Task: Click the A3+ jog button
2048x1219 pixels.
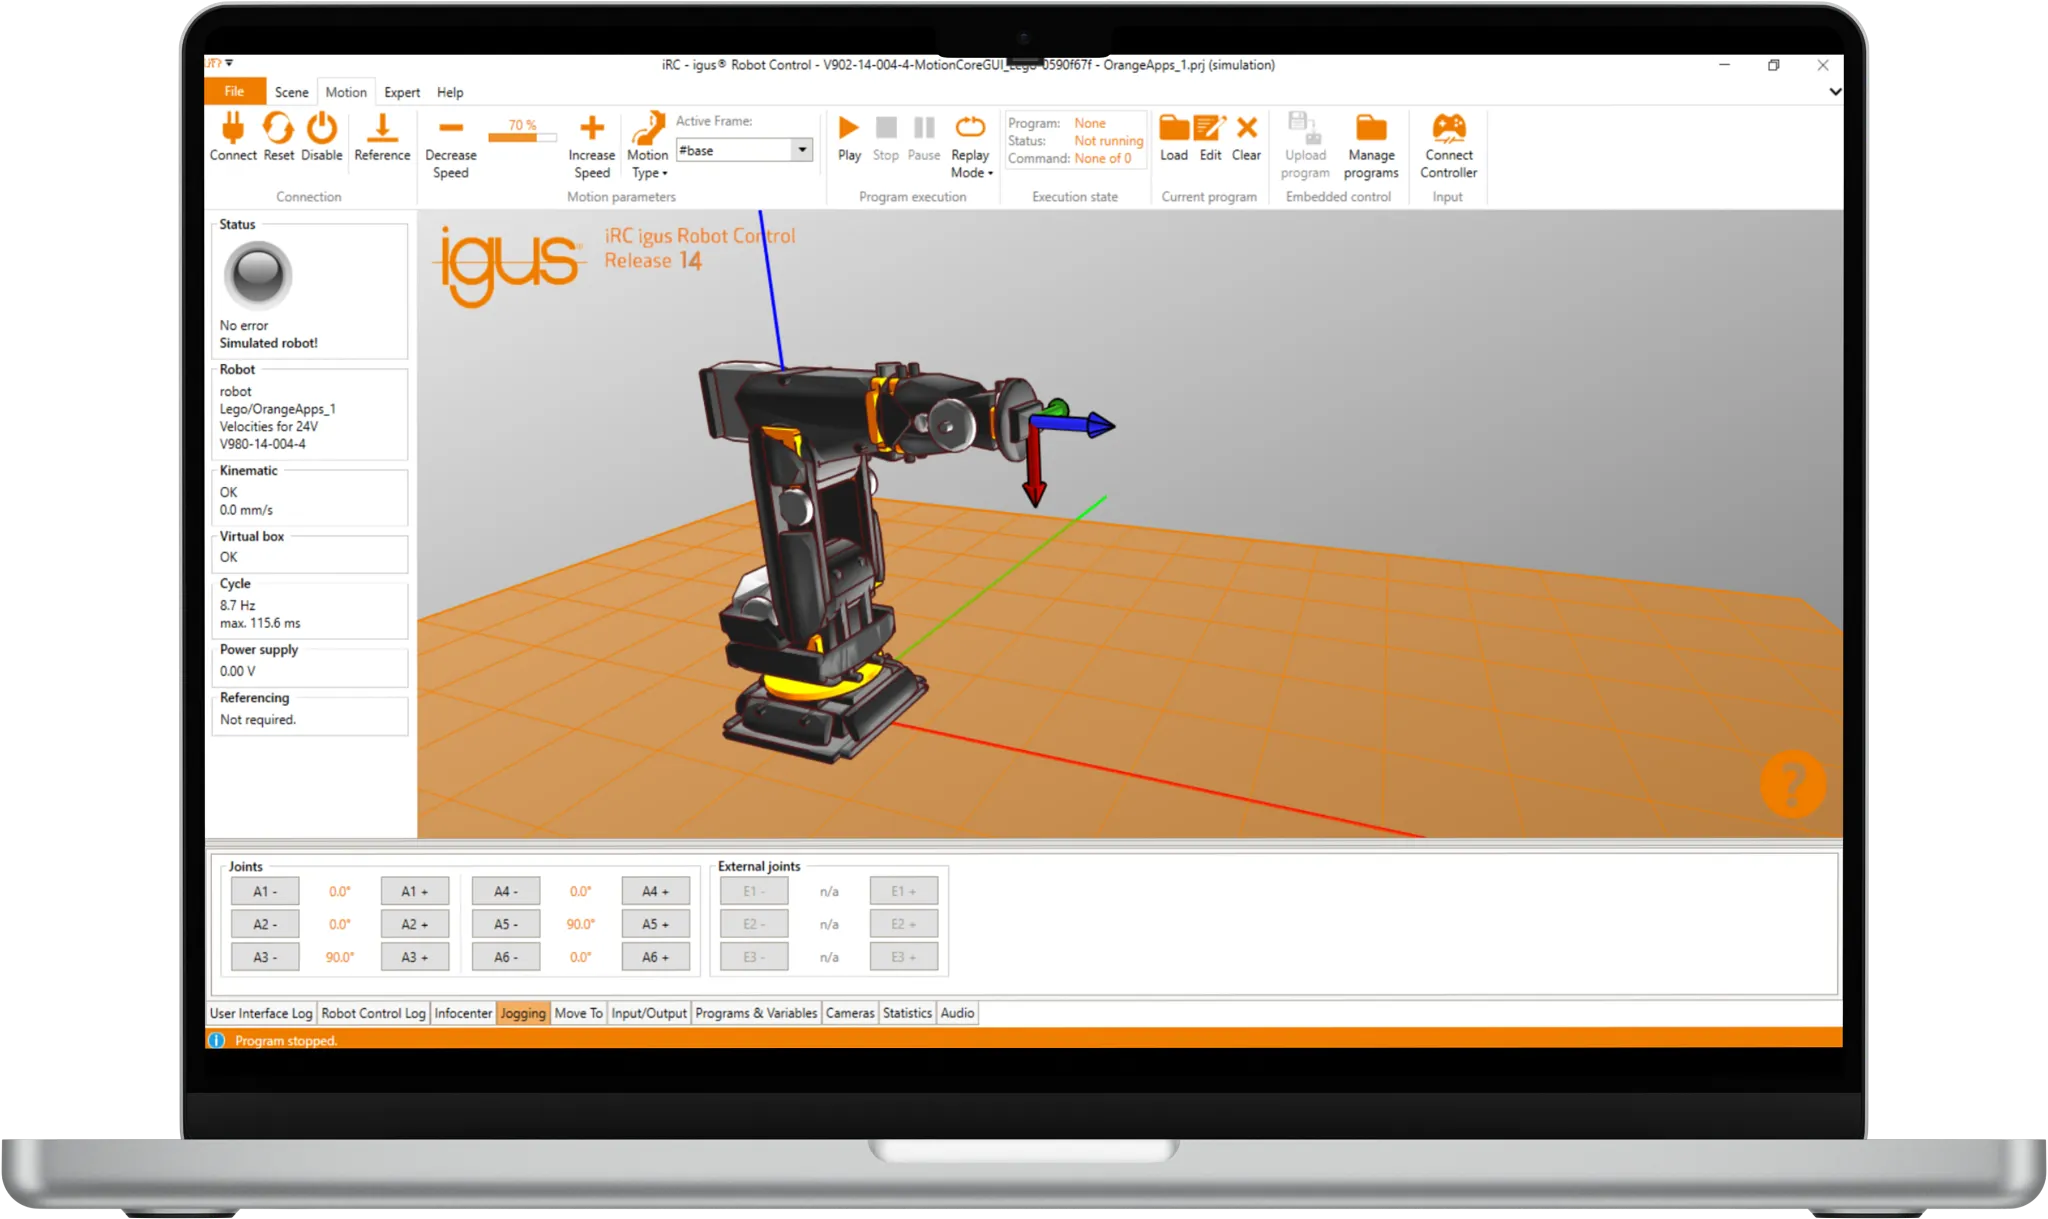Action: point(415,956)
